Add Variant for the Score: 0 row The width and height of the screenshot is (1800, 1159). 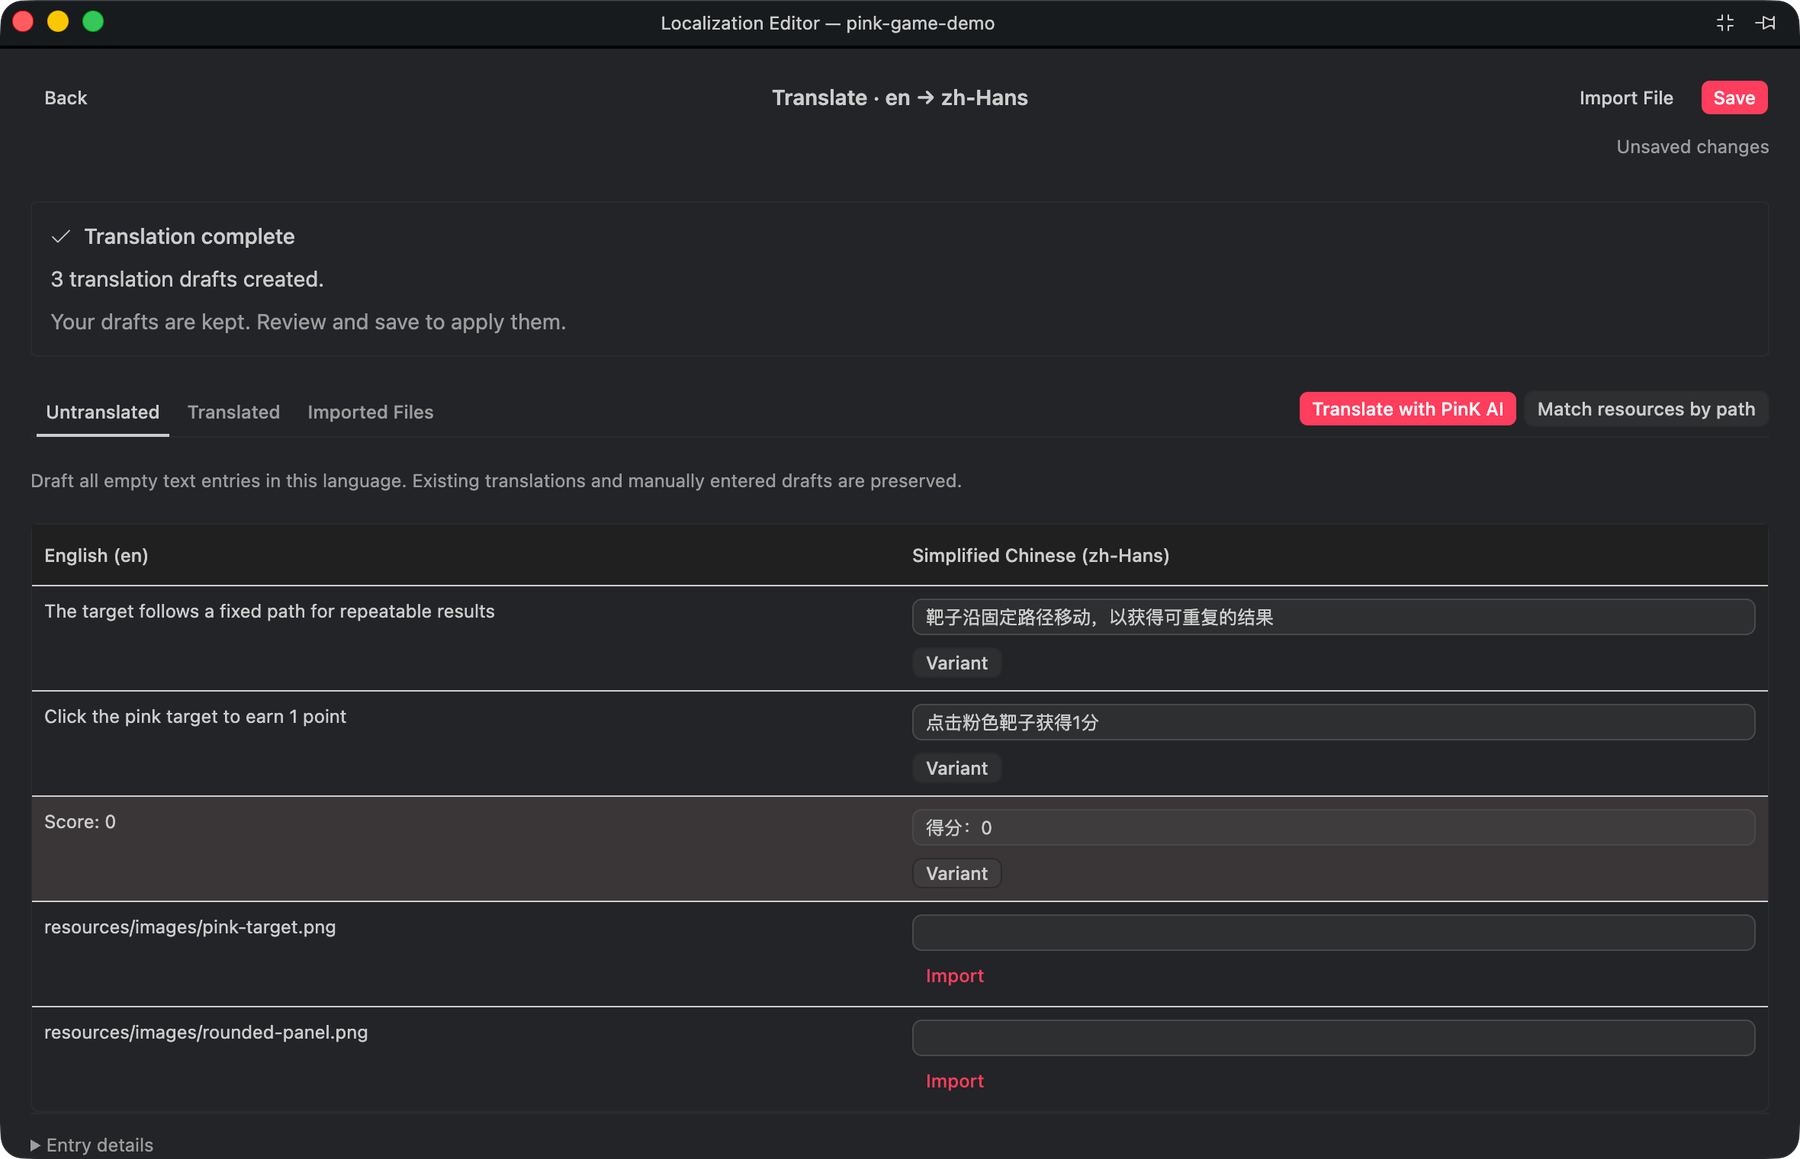(x=956, y=873)
